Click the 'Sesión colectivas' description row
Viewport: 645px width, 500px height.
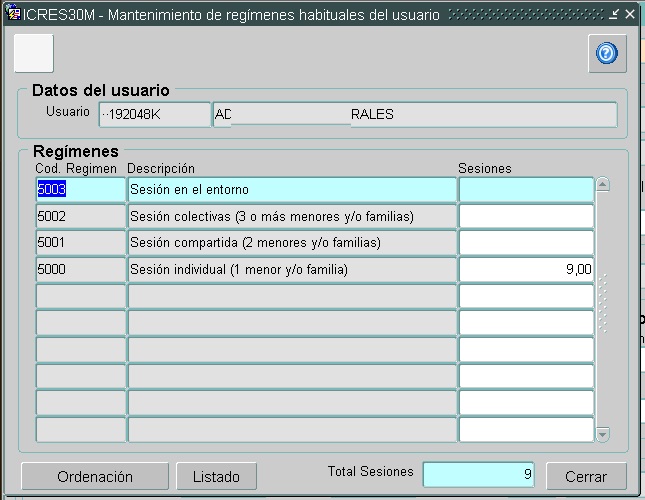click(291, 217)
